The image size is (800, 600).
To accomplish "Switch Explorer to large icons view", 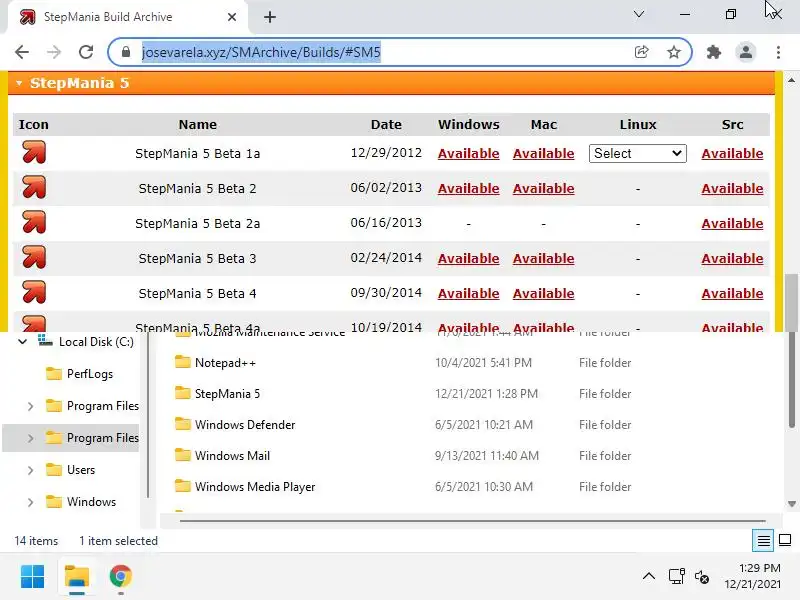I will click(785, 540).
